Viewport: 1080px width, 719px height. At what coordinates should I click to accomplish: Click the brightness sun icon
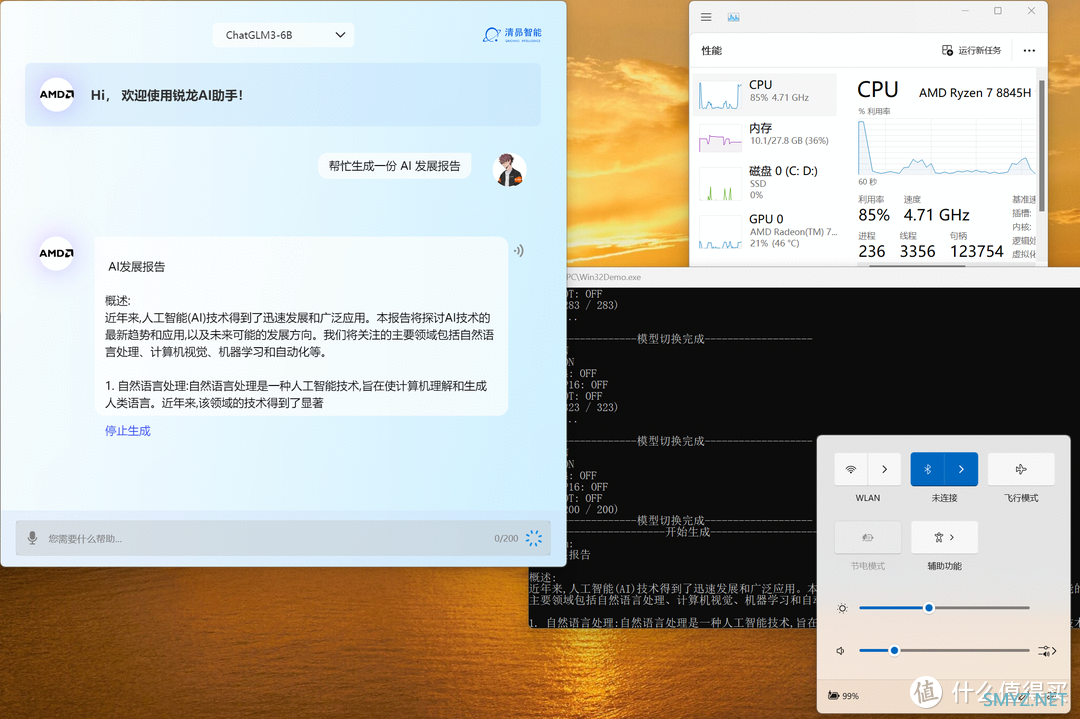[x=842, y=608]
